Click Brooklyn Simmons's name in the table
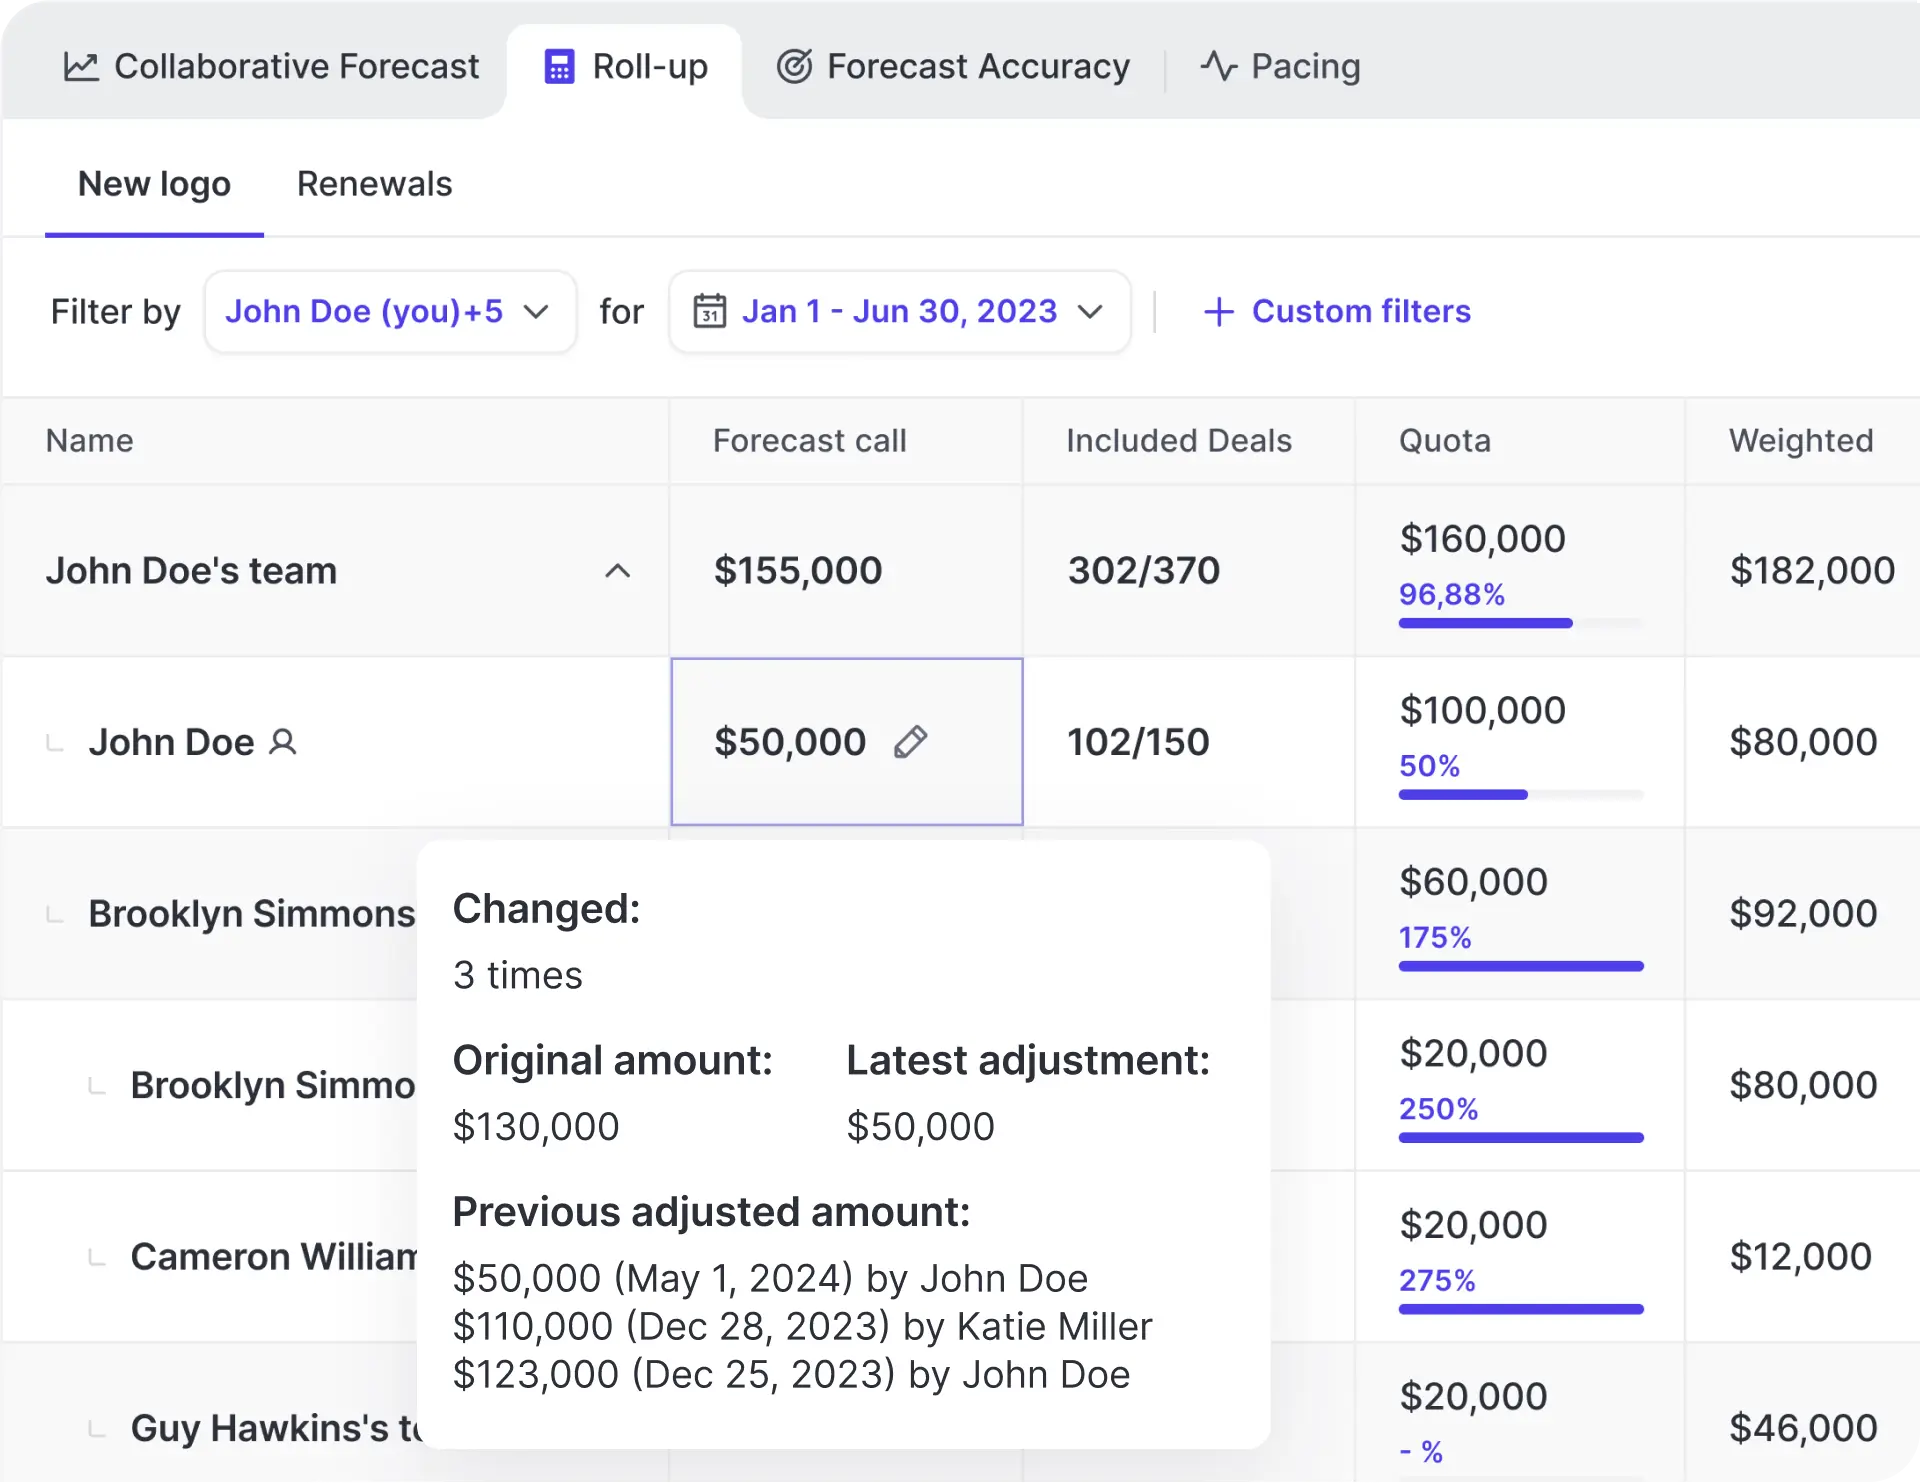The image size is (1920, 1483). pyautogui.click(x=251, y=913)
